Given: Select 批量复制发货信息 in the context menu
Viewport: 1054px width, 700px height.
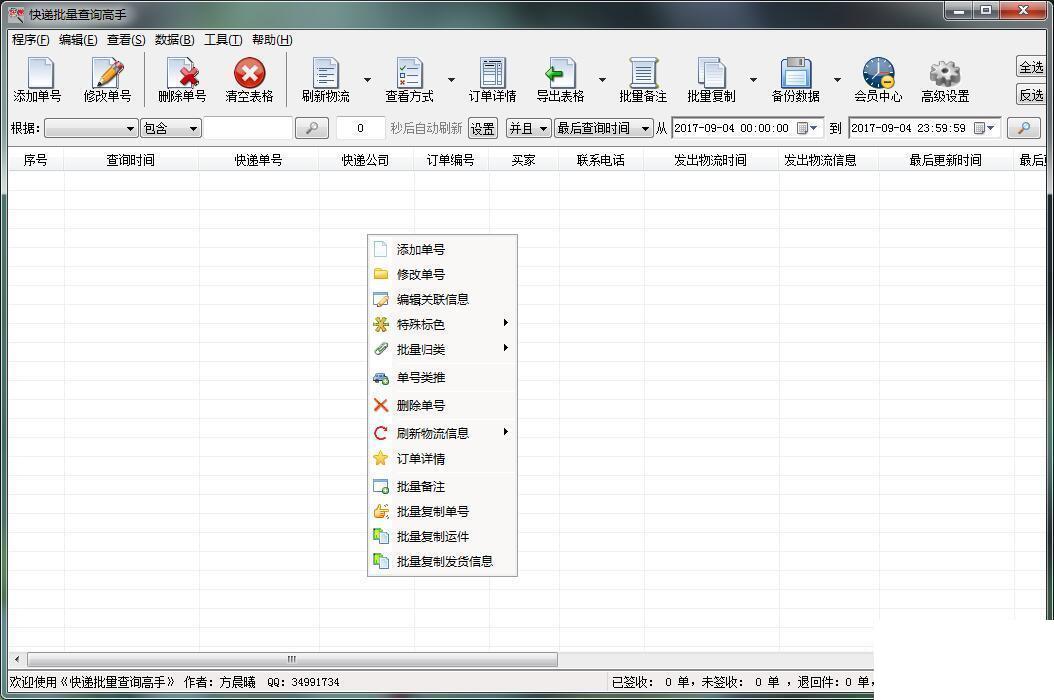Looking at the screenshot, I should (442, 561).
